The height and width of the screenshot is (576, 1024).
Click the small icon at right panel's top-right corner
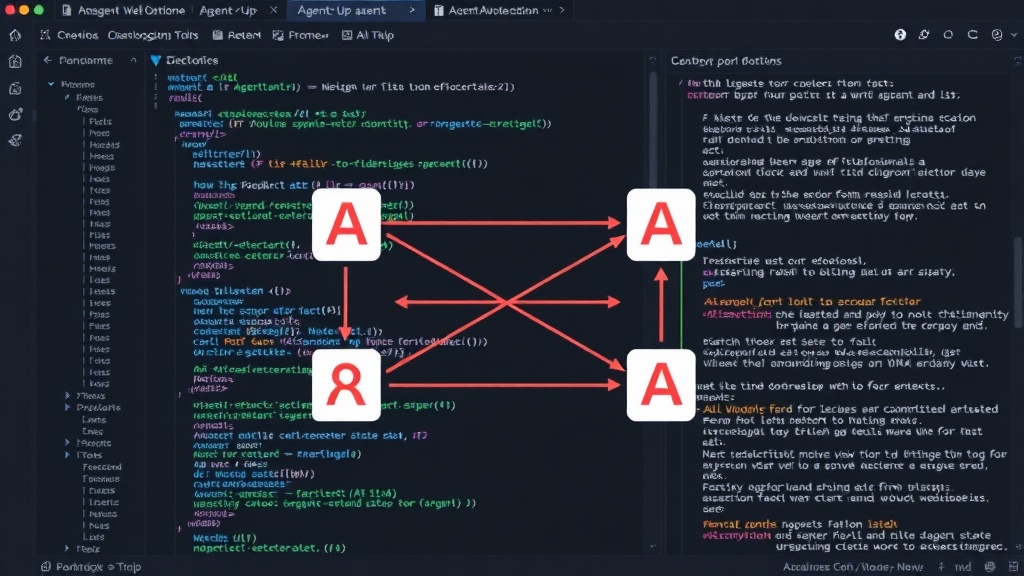coord(1017,61)
